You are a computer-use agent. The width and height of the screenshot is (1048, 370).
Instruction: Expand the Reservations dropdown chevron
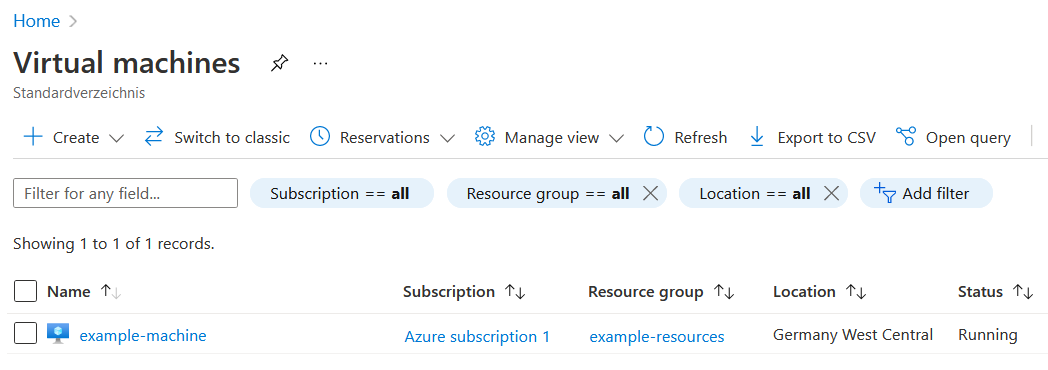tap(448, 138)
